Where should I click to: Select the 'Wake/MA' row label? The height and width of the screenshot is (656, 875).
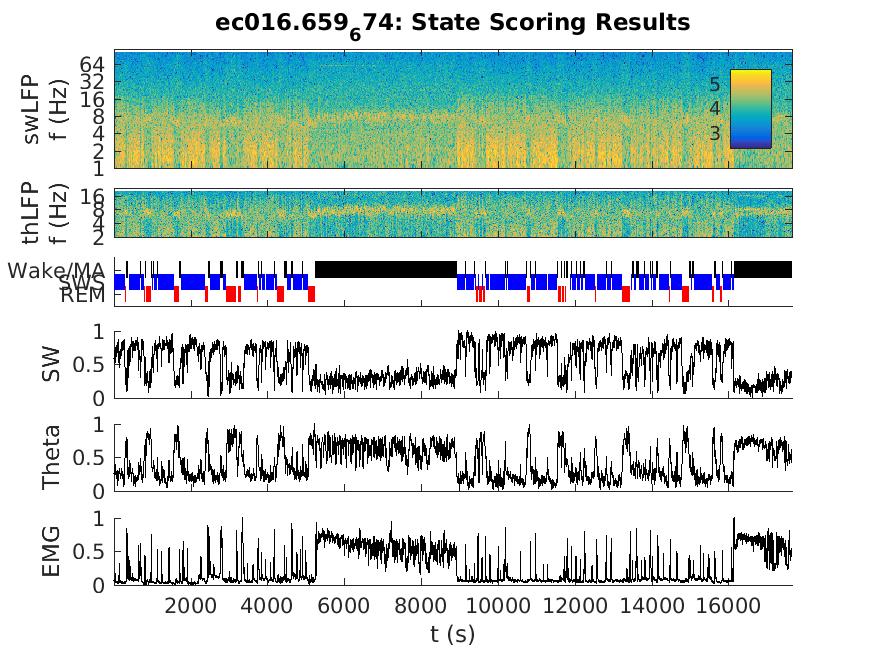56,270
